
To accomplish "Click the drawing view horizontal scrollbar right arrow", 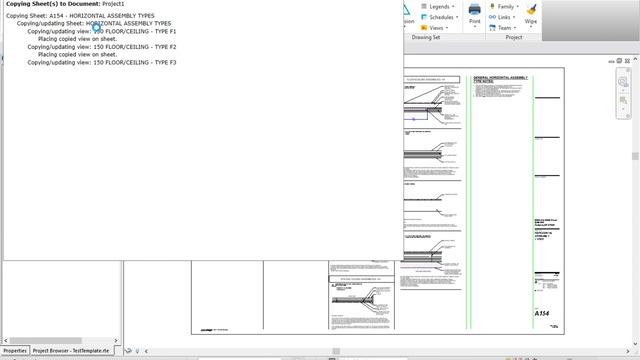I will pos(628,351).
